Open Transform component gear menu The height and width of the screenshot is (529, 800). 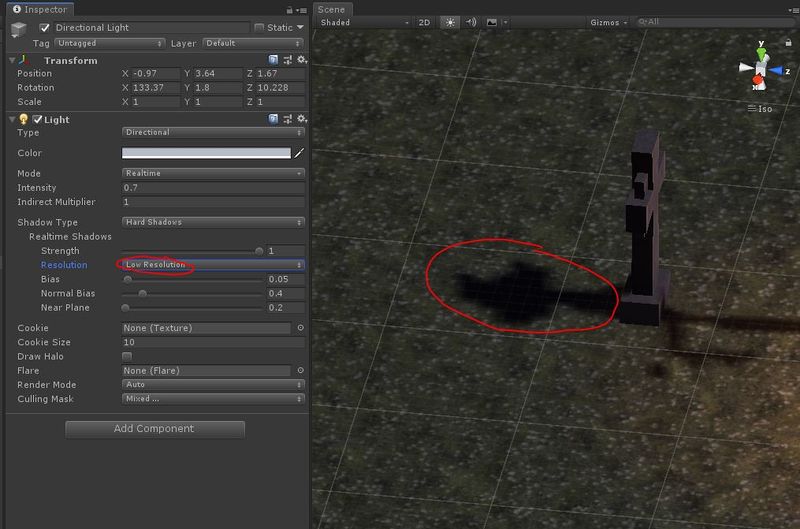click(302, 60)
